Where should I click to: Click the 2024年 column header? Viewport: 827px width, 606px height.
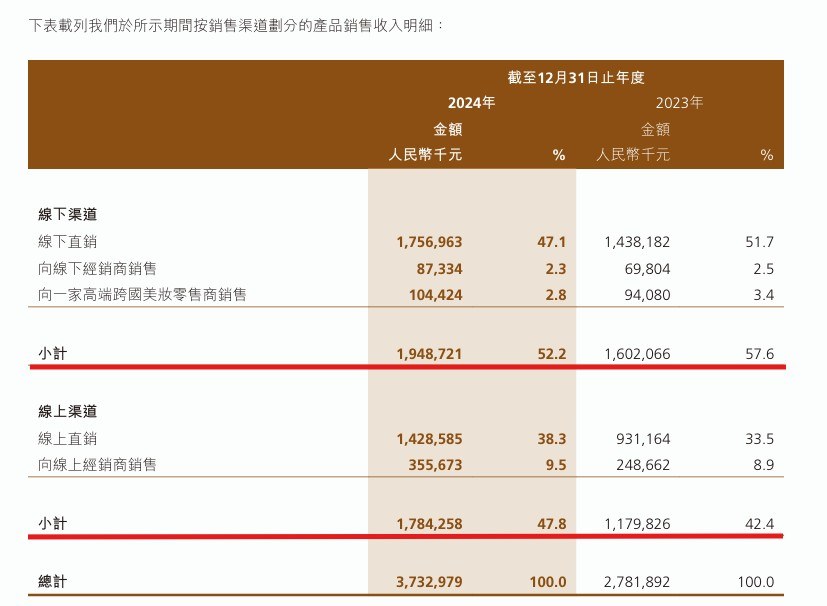click(x=471, y=102)
